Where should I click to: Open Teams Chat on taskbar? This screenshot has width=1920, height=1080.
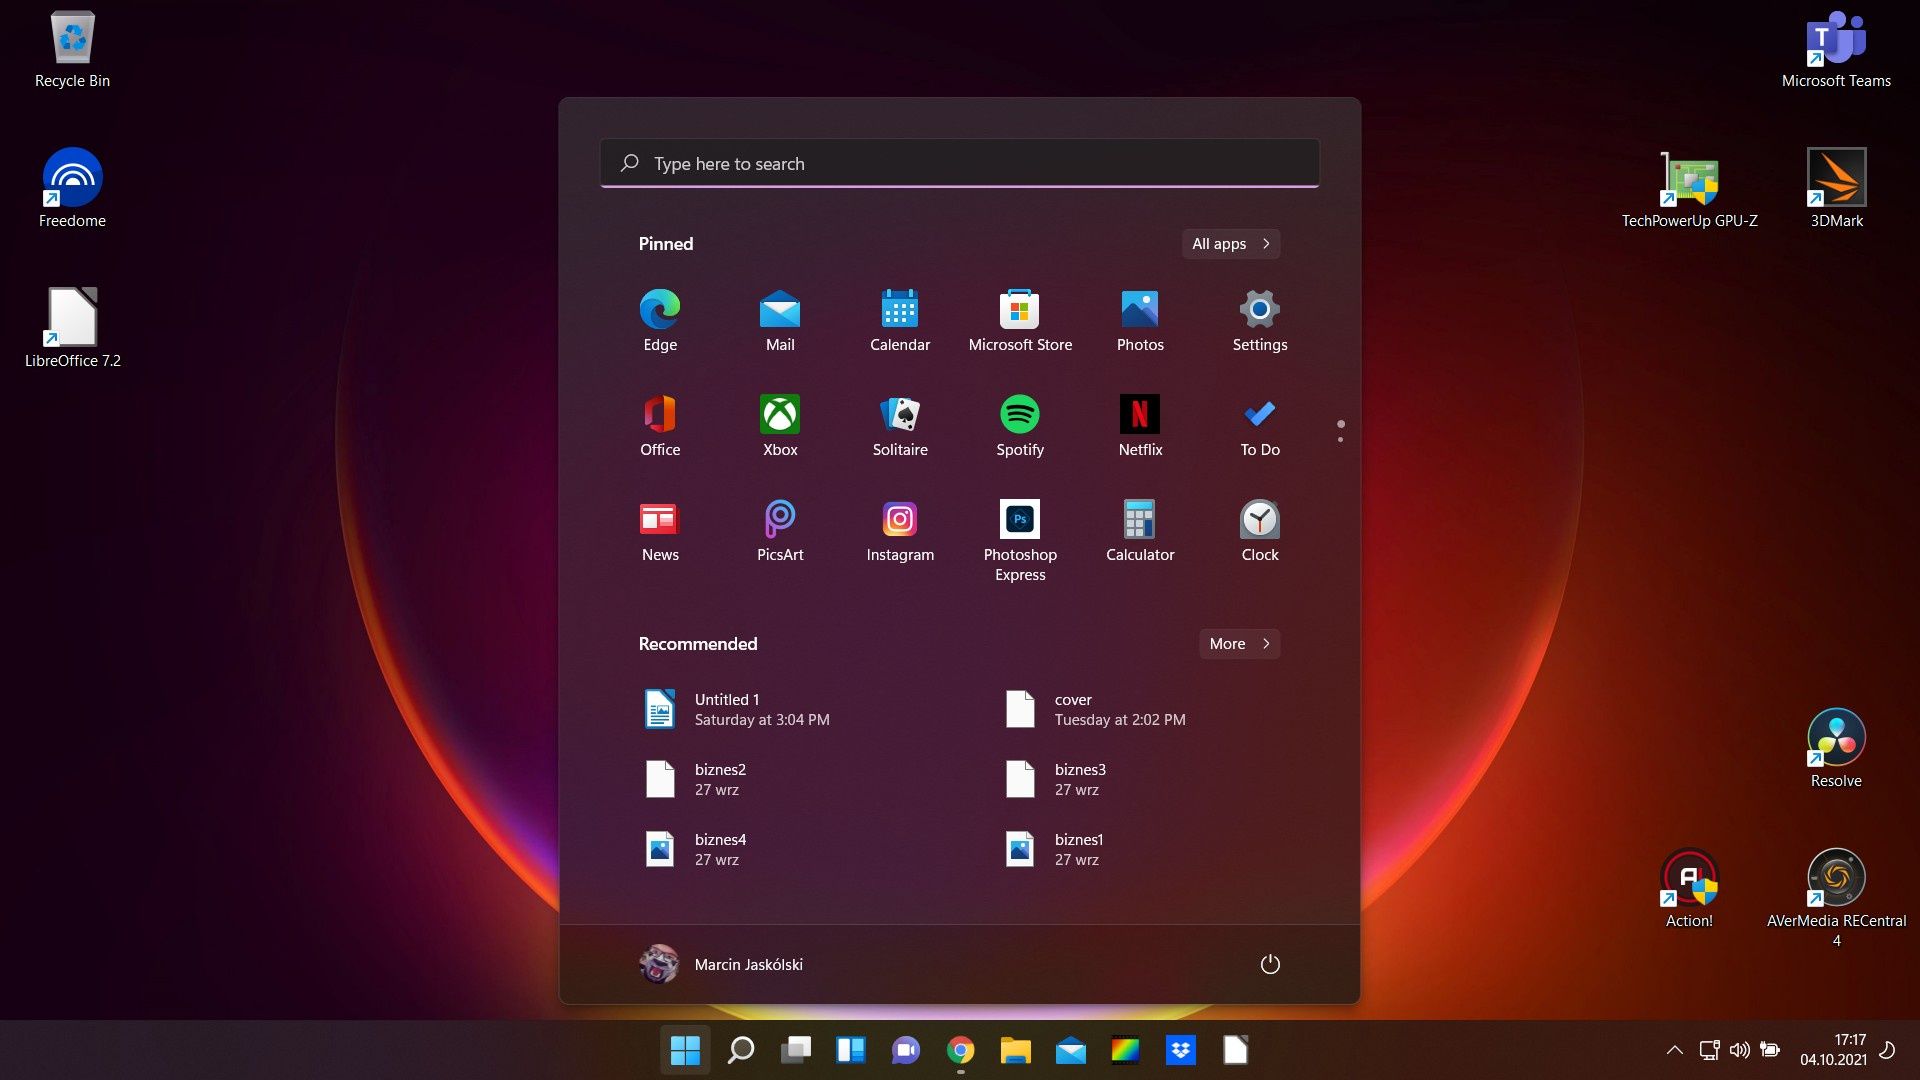[x=906, y=1050]
